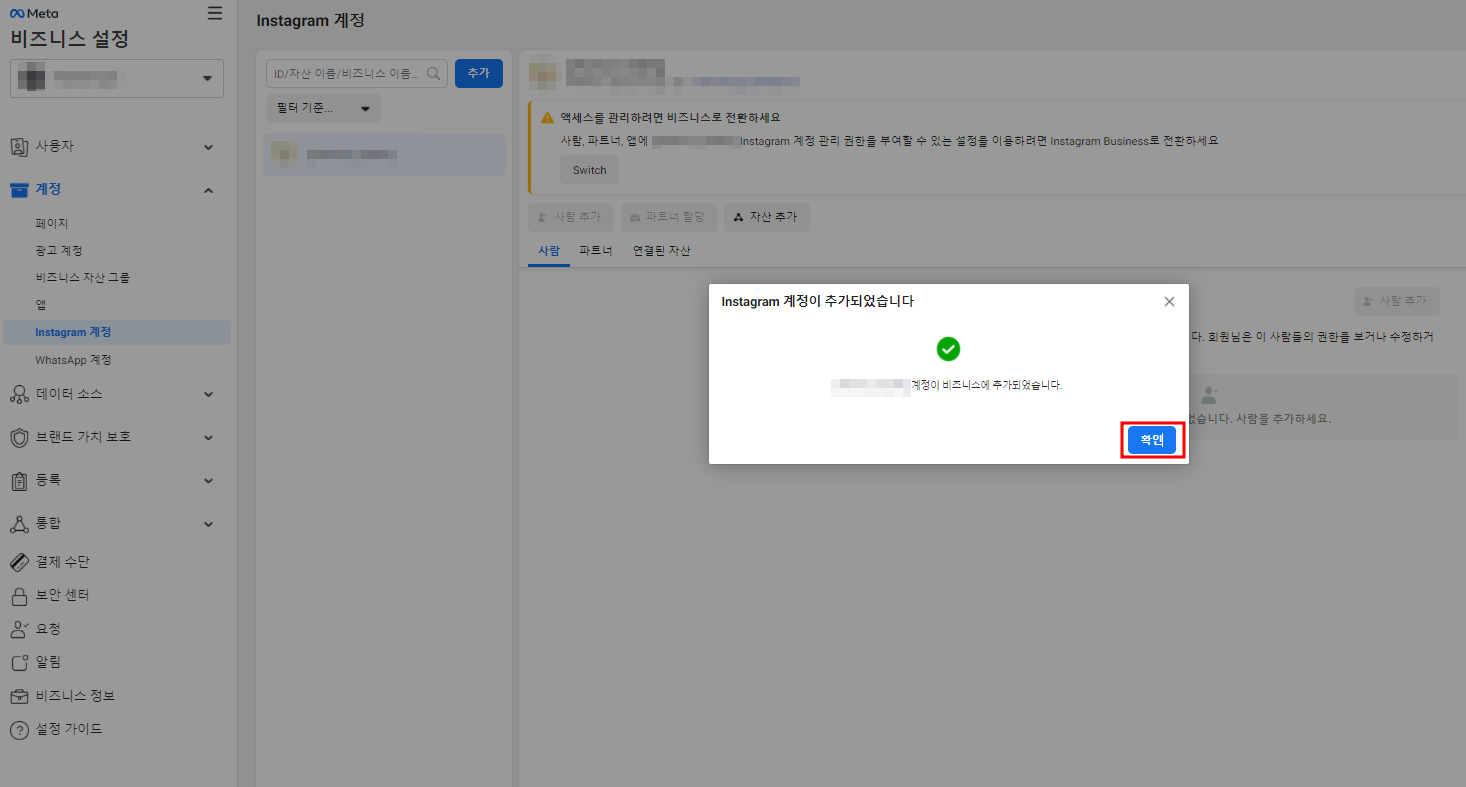The height and width of the screenshot is (787, 1466).
Task: Click 사람 추가 button beside the dialog
Action: coord(1396,301)
